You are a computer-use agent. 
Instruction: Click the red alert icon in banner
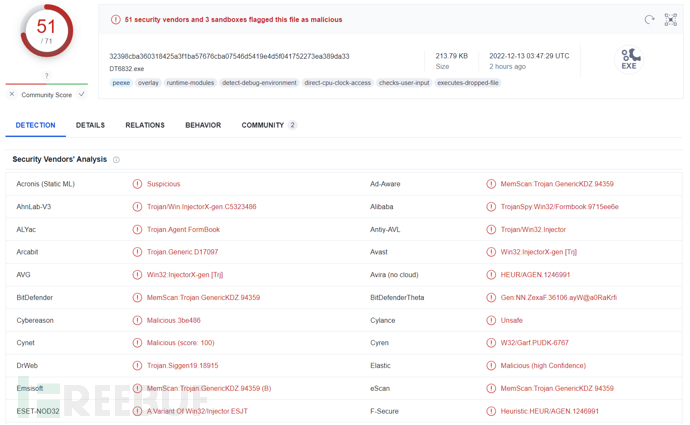point(115,19)
